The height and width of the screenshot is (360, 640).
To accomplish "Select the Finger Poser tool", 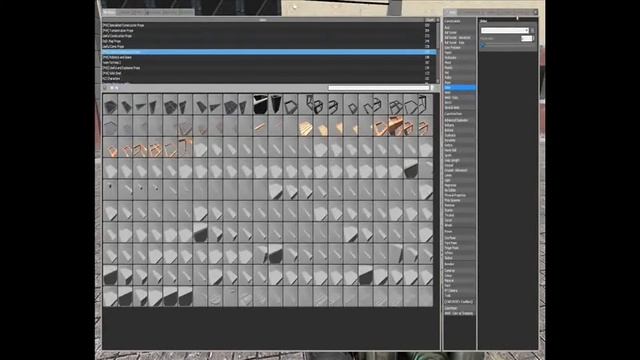I will [x=460, y=248].
